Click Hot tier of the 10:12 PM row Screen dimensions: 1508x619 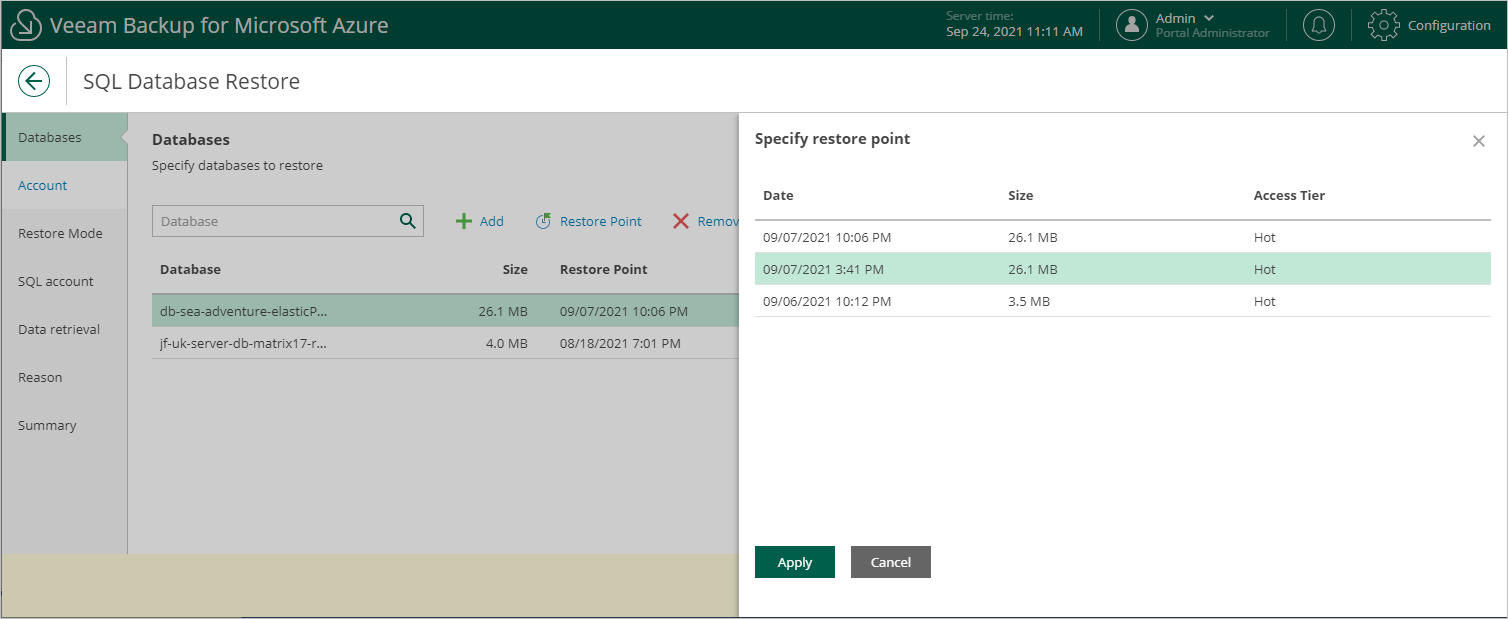[x=1265, y=301]
